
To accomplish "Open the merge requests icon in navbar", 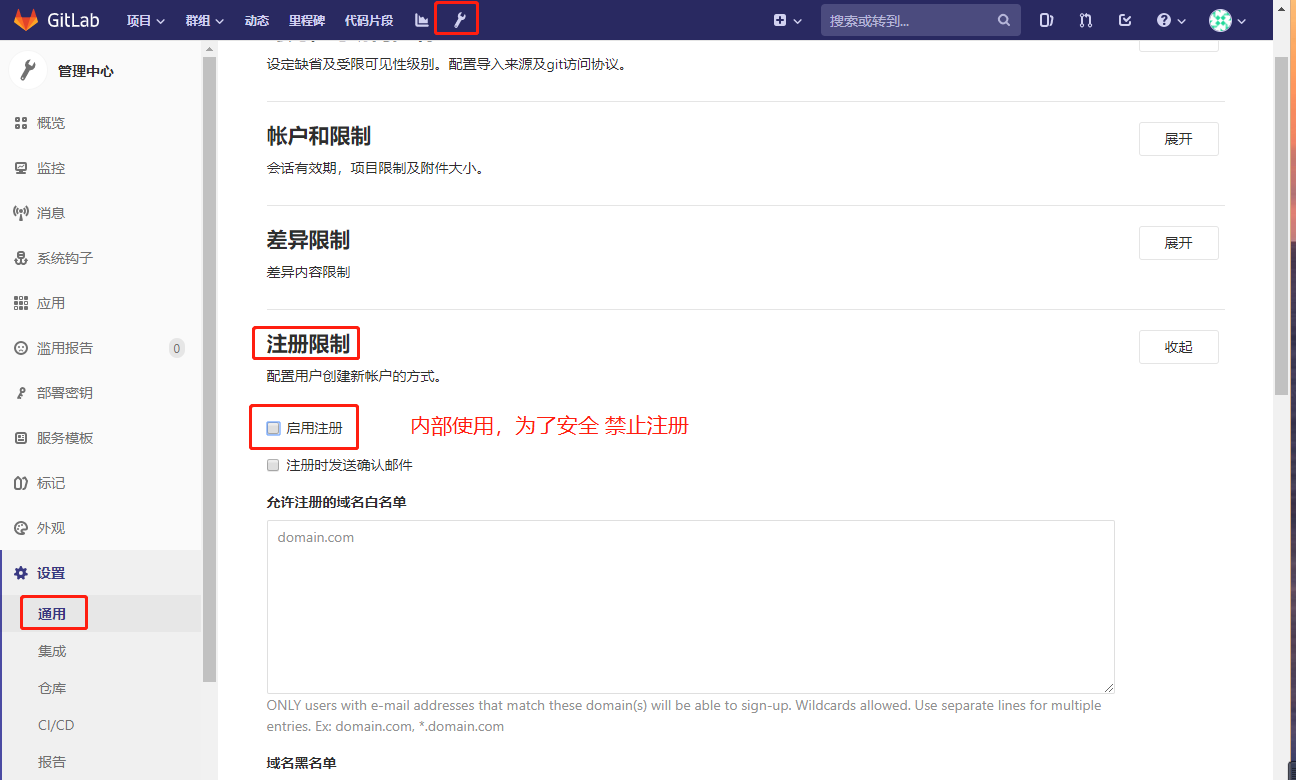I will coord(1086,20).
